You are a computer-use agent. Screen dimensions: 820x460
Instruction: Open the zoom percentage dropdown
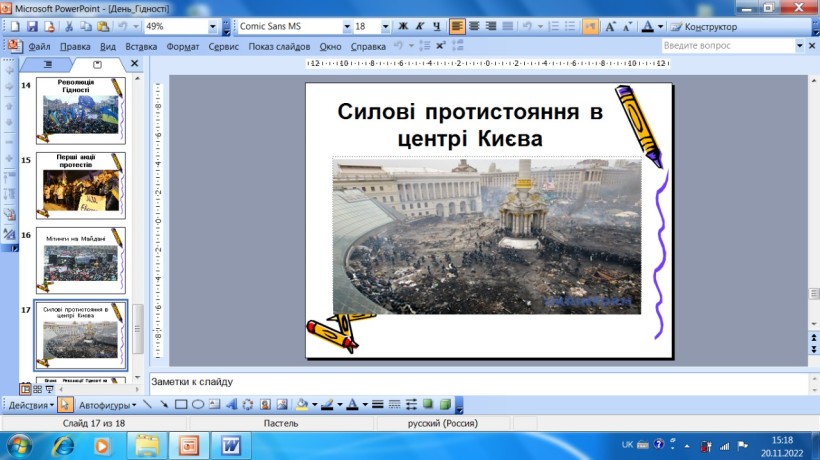[212, 27]
